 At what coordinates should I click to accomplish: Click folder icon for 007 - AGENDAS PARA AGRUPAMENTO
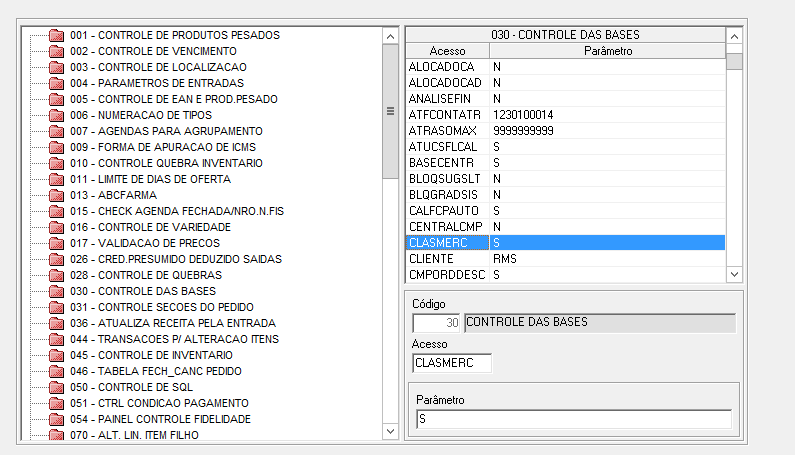56,131
